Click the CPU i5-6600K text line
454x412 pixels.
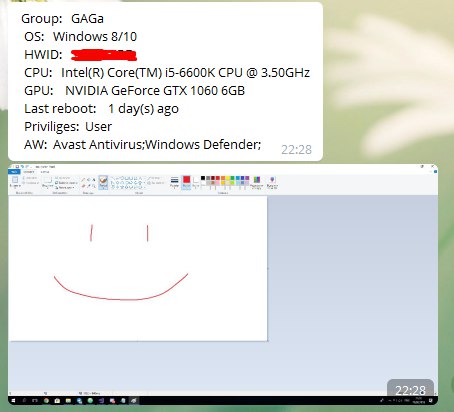pos(167,73)
